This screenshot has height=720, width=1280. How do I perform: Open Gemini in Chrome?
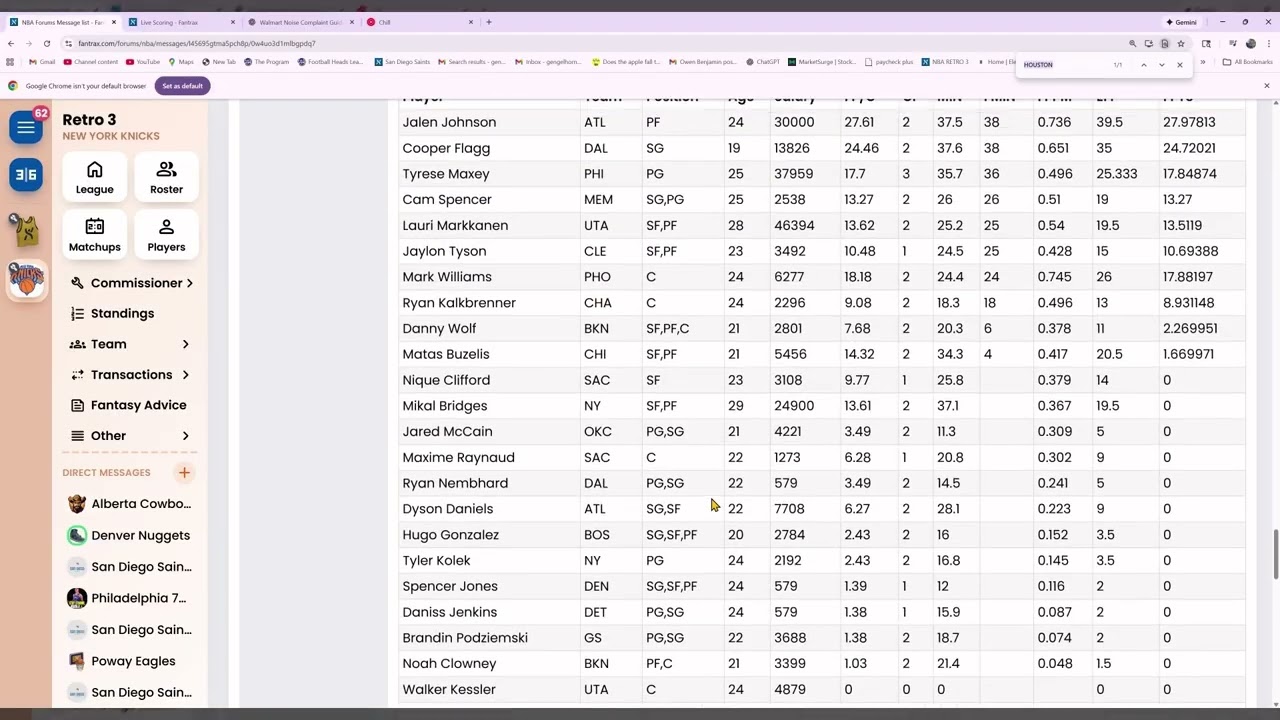coord(1181,22)
